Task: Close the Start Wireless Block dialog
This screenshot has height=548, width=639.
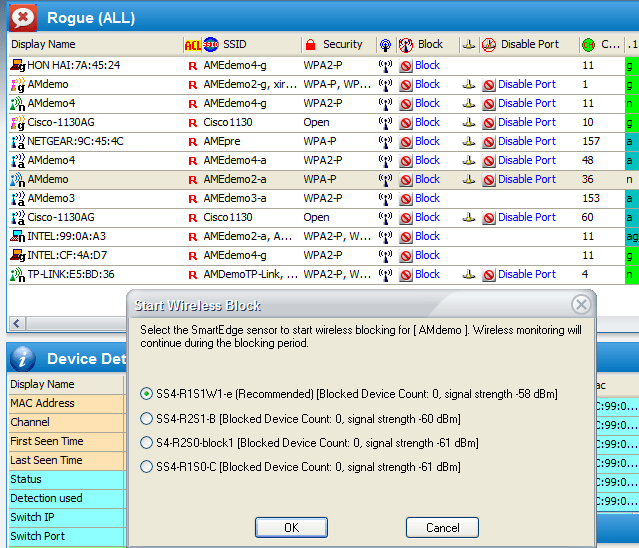Action: 581,304
